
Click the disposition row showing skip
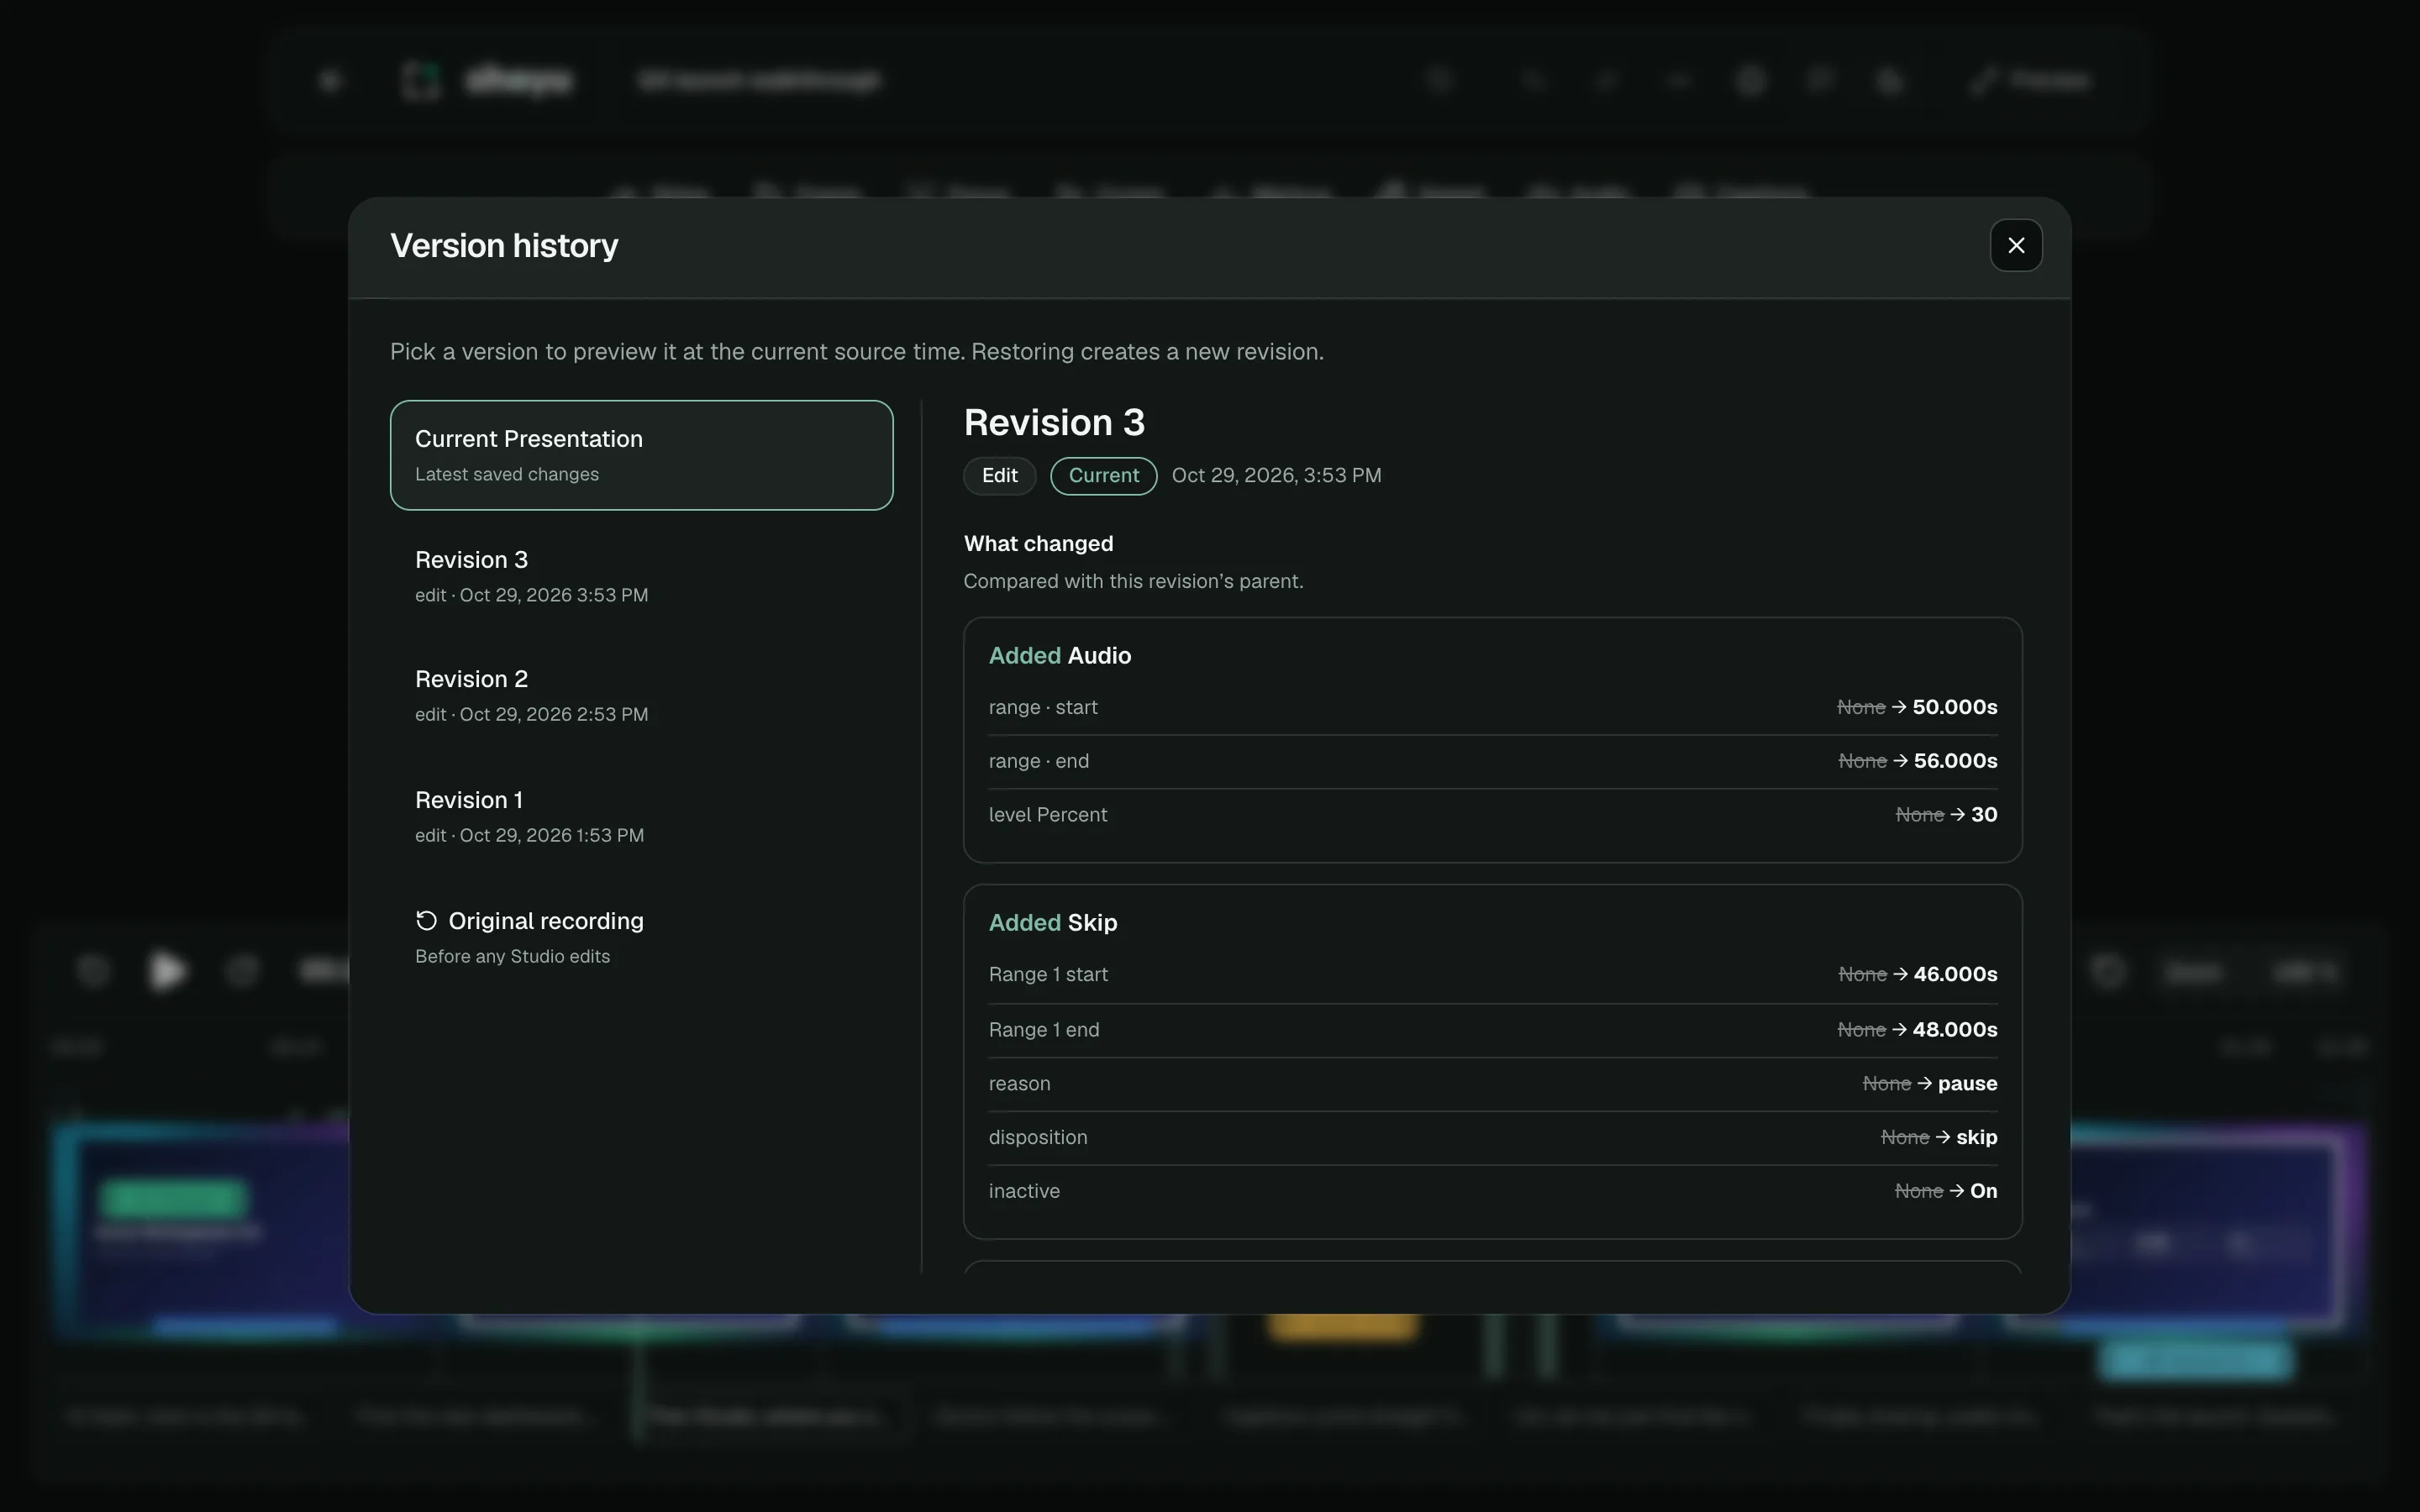pyautogui.click(x=1492, y=1138)
